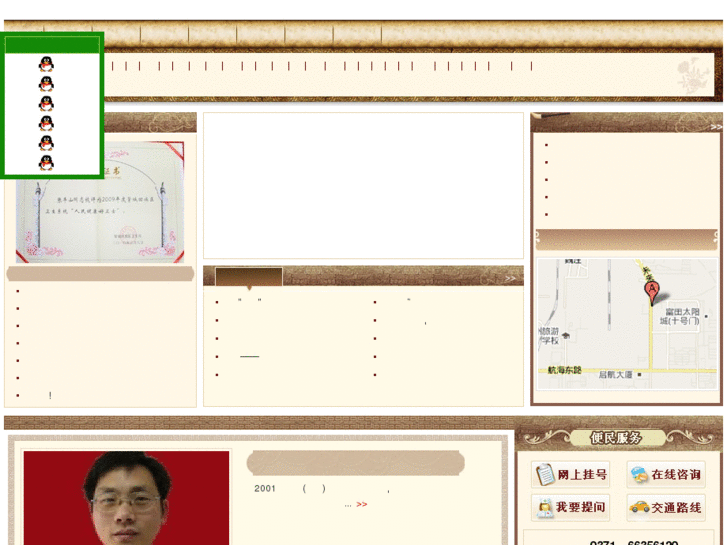The width and height of the screenshot is (727, 545).
Task: Open the 在线咨询 online consultation button
Action: pyautogui.click(x=666, y=474)
